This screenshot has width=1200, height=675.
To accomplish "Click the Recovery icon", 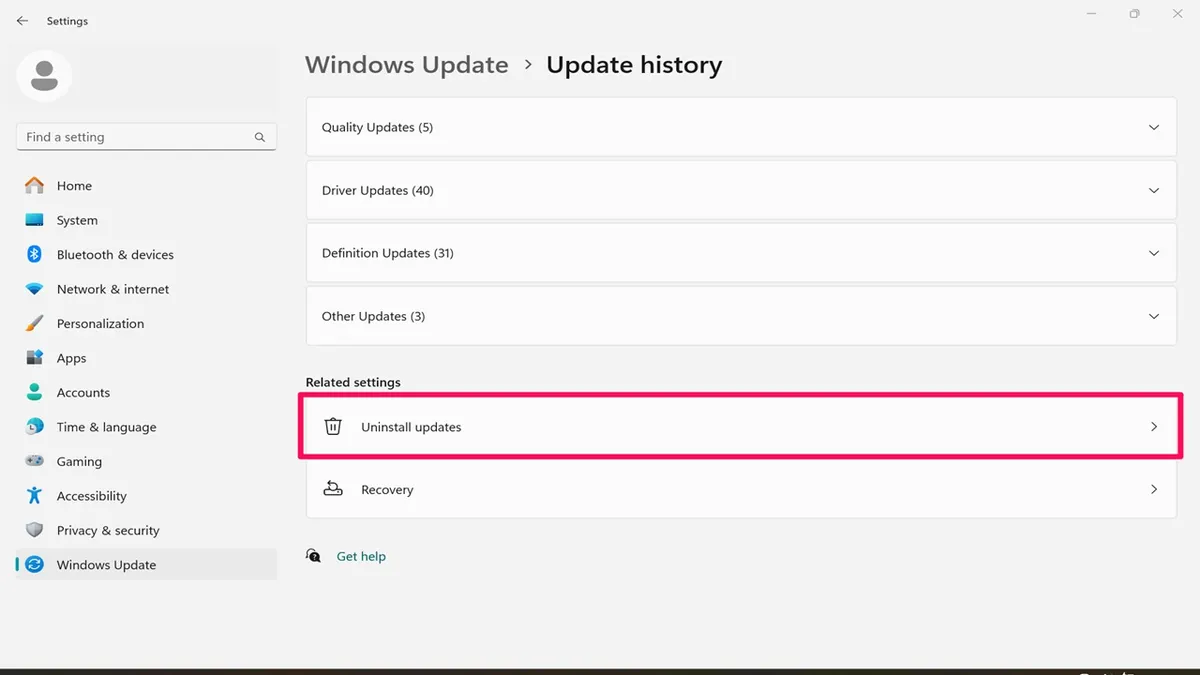I will [x=333, y=489].
